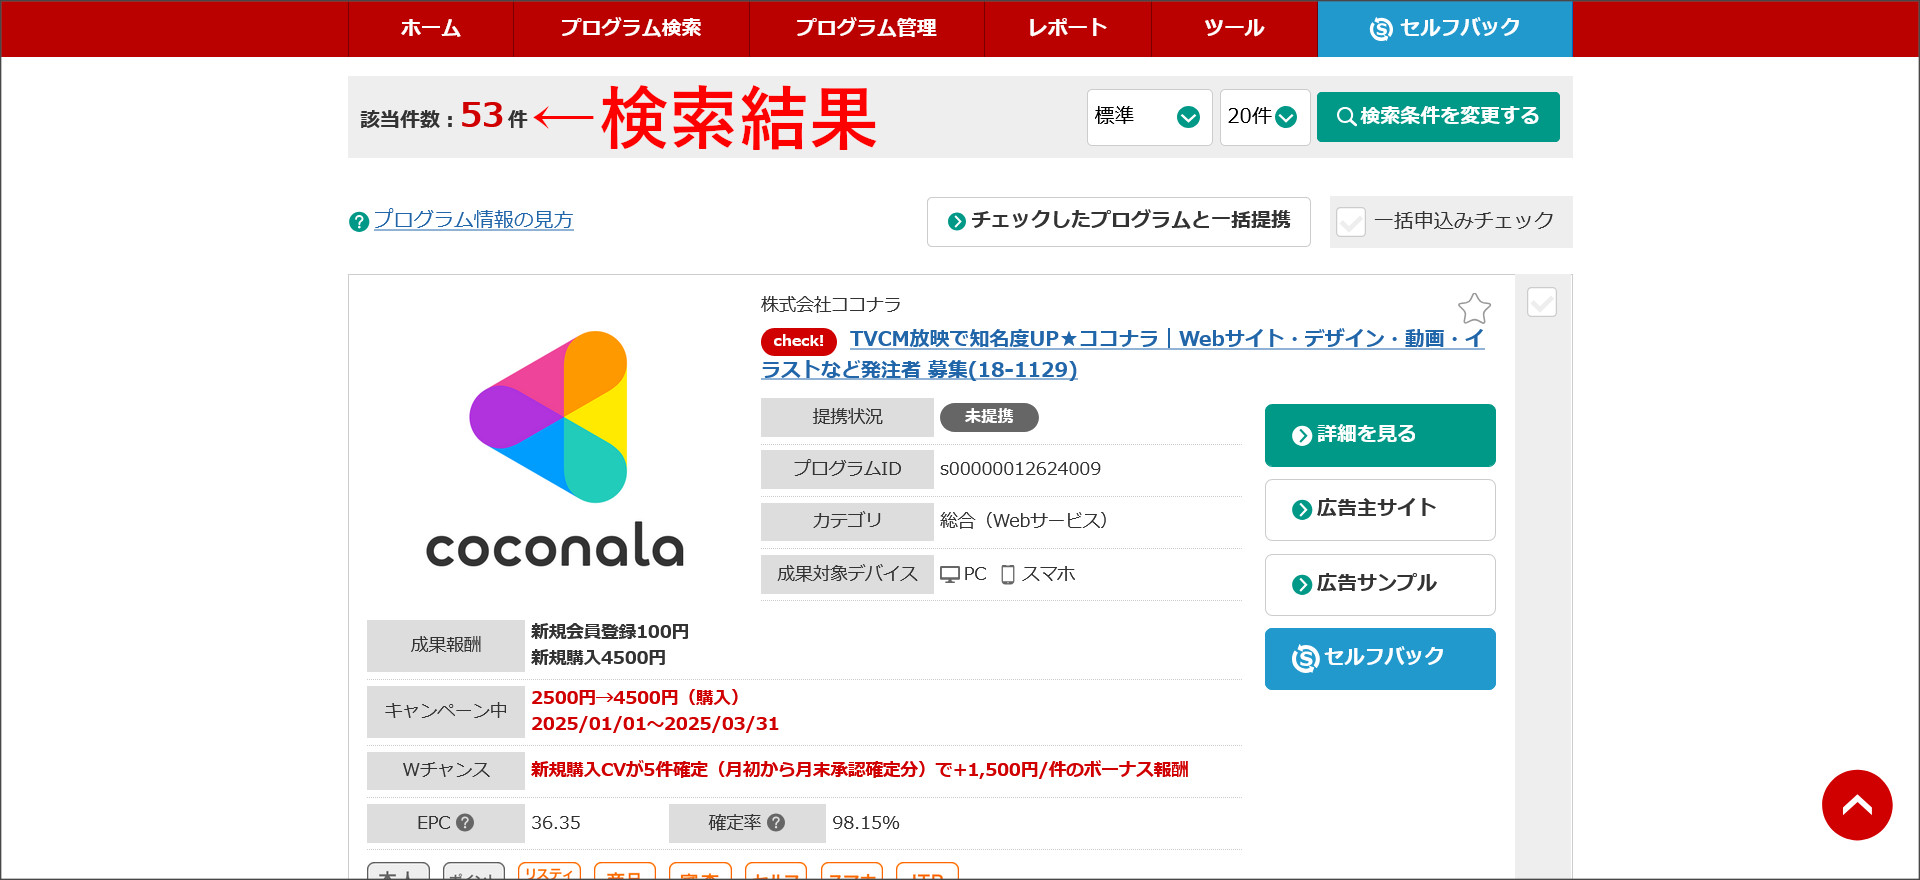Screen dimensions: 1920x880
Task: Tick the 一括申込みチェック checkbox
Action: coord(1351,221)
